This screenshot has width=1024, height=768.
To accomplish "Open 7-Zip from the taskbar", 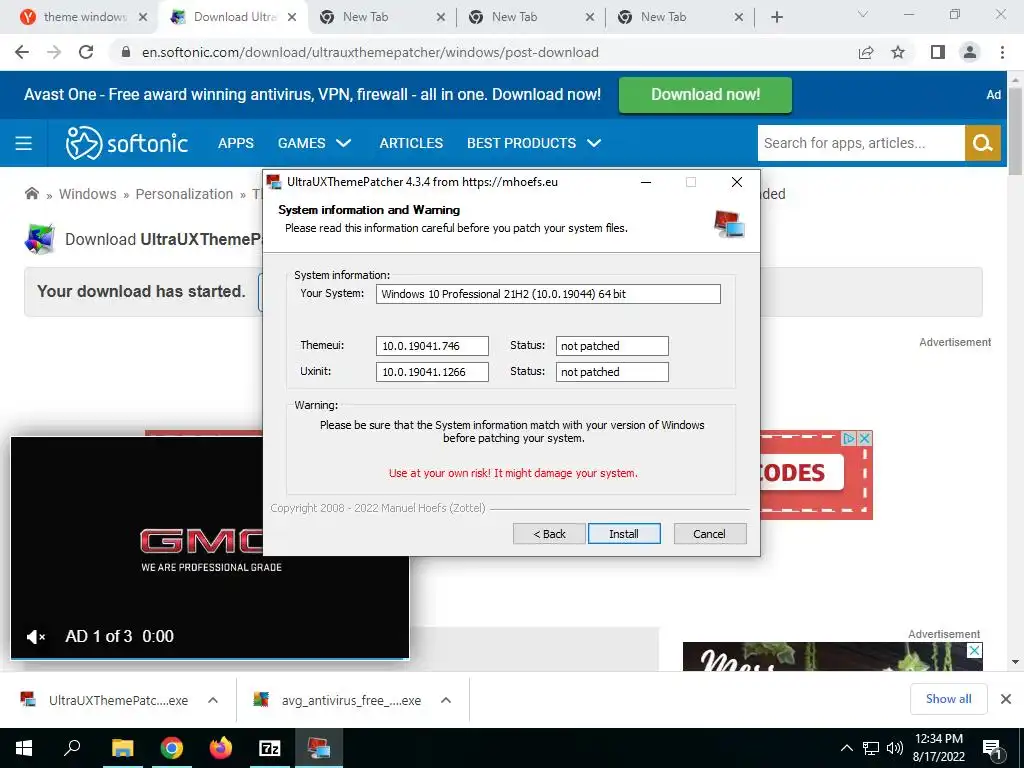I will pos(270,748).
